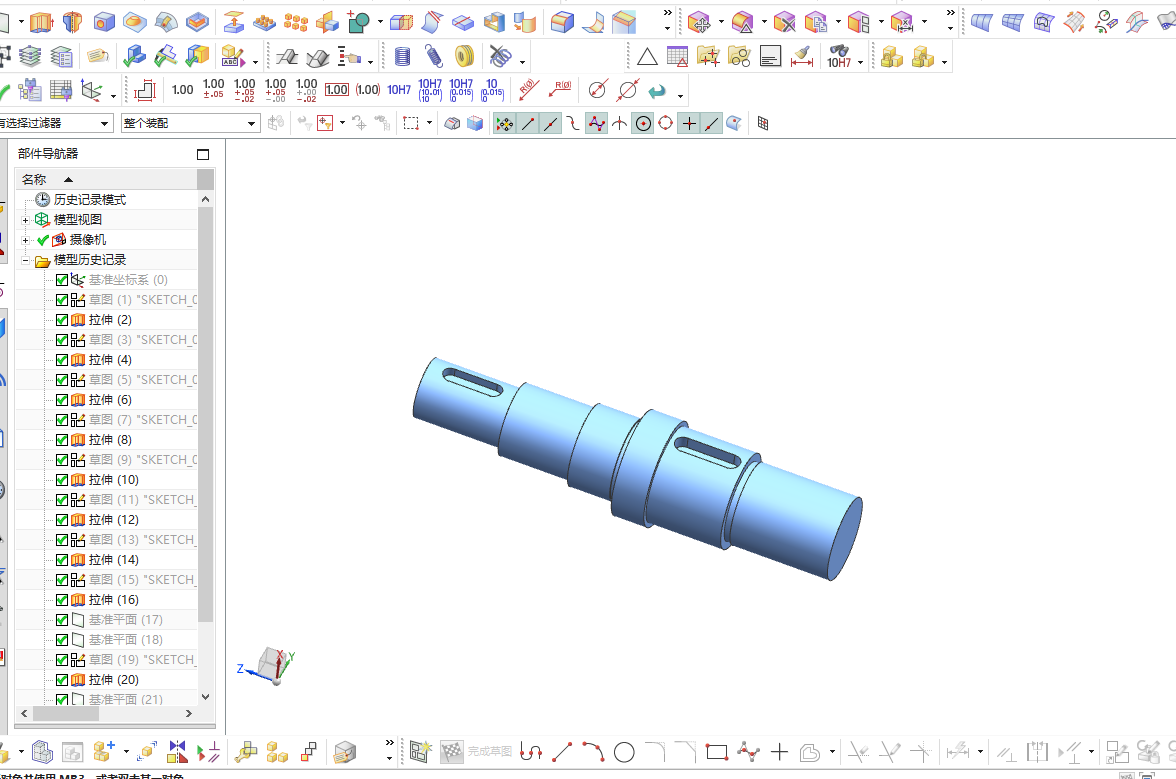Click 历史记录模式 in part navigator
The image size is (1176, 779).
[89, 200]
